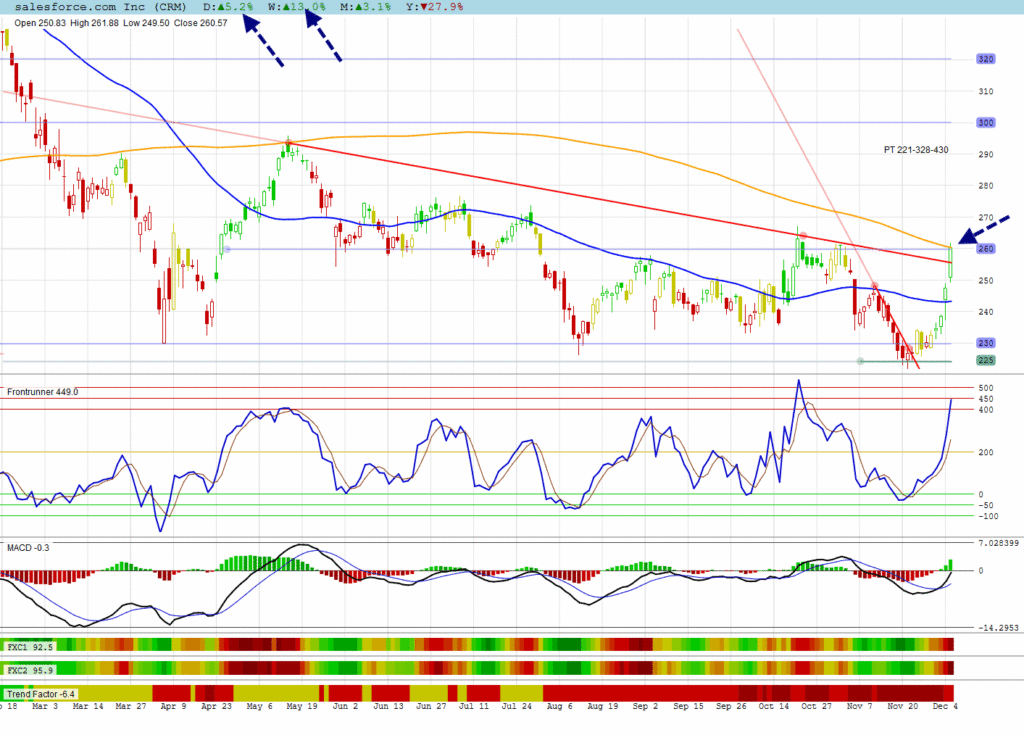
Task: Click the PT 221-328-430 price target text
Action: [x=916, y=149]
